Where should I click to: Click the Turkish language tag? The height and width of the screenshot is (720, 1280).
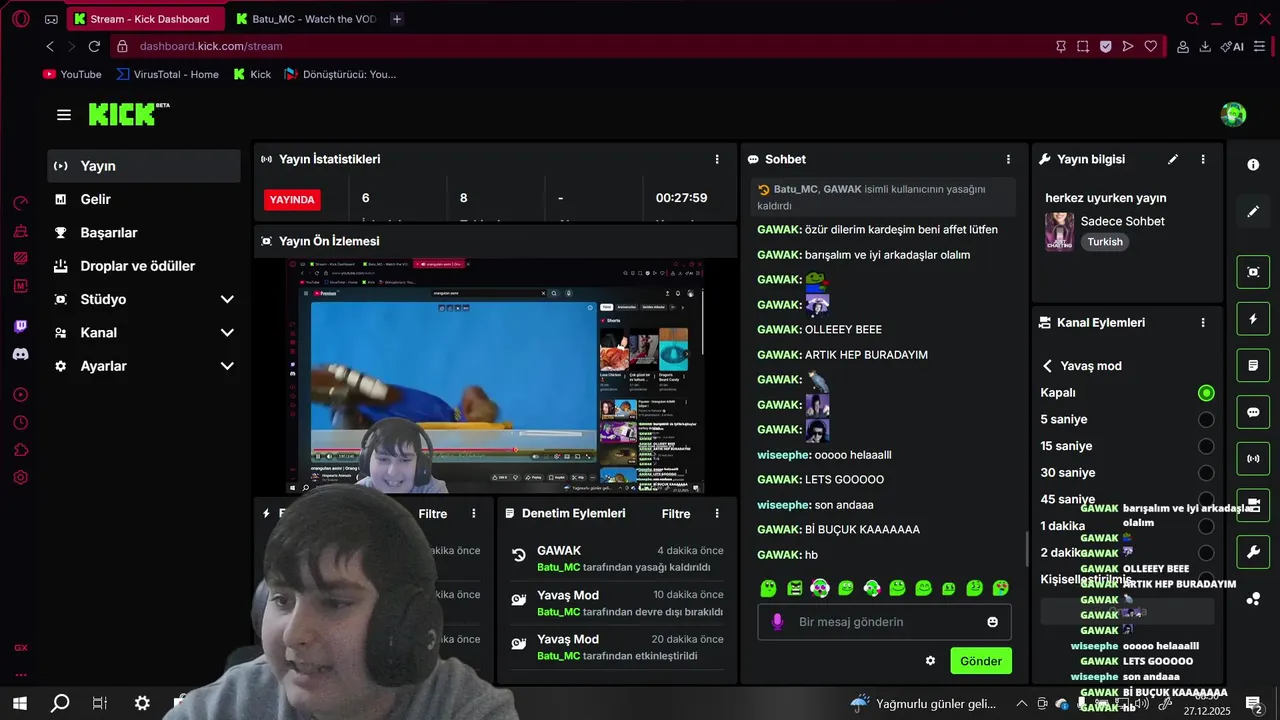1105,242
